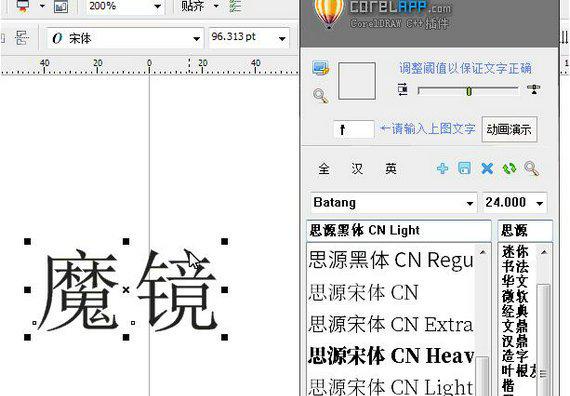Viewport: 570px width, 396px height.
Task: Select the 全 filter tab
Action: [x=324, y=168]
